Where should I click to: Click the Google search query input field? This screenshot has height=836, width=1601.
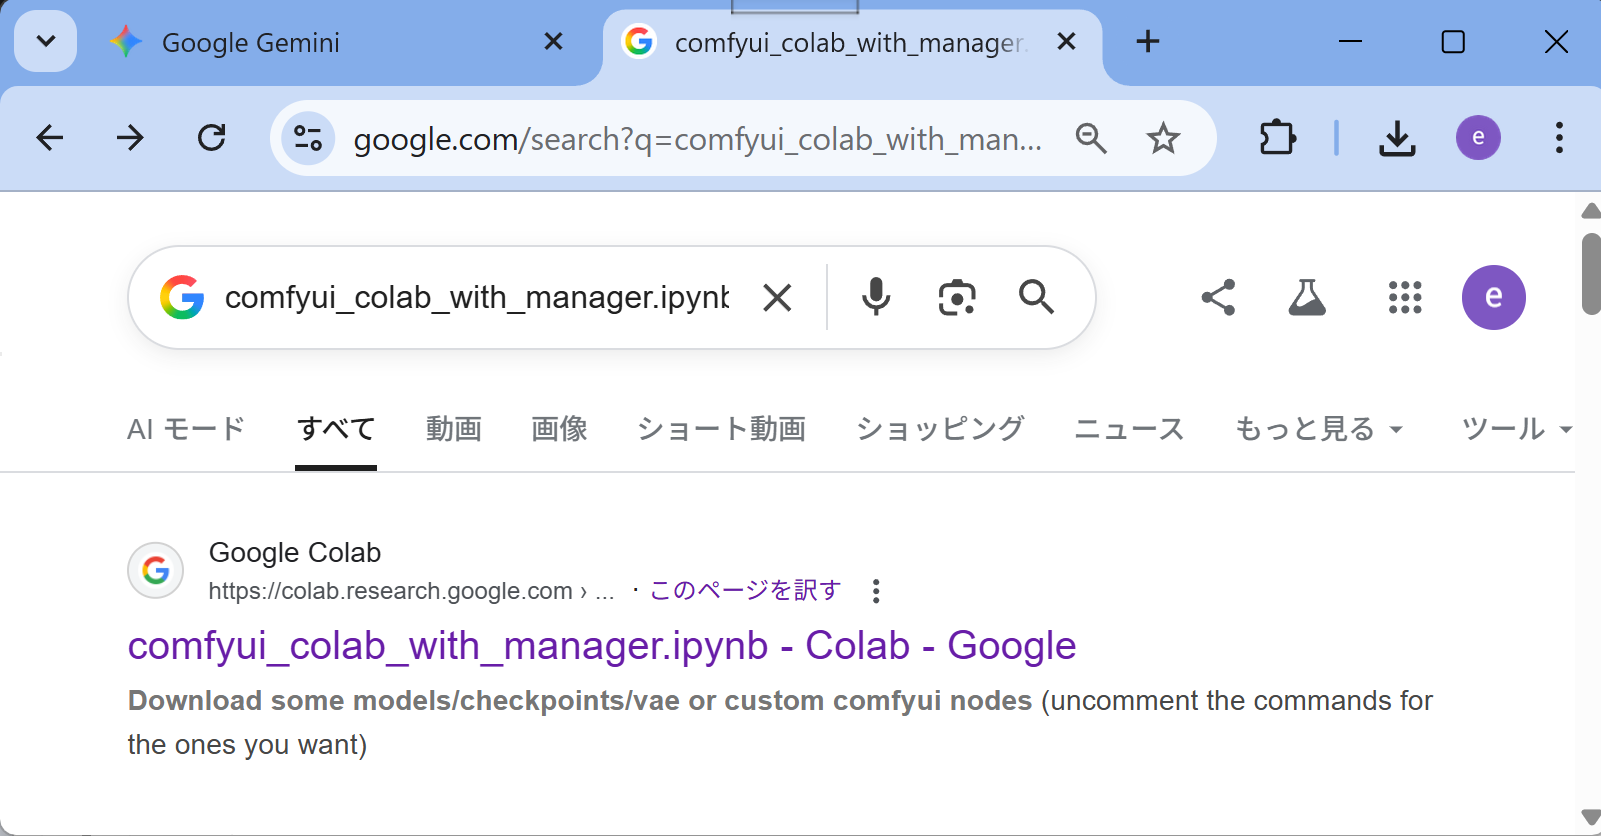point(476,297)
